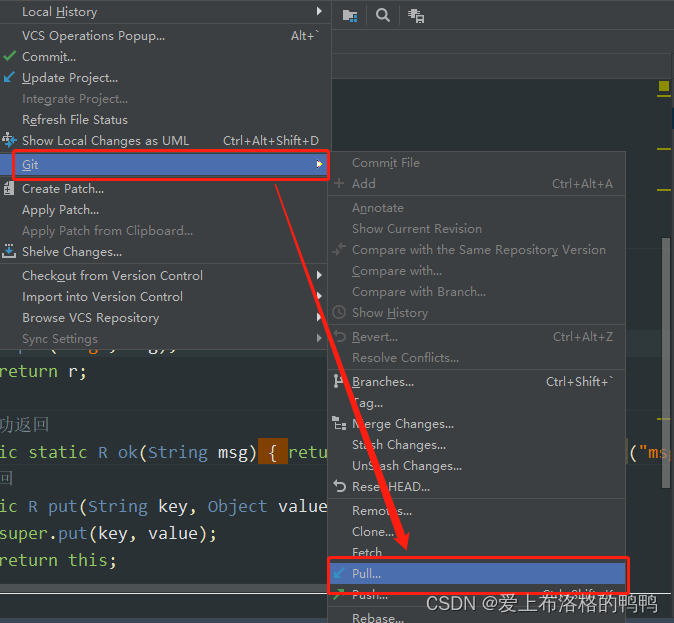Select Reset HEAD... in Git submenu
Viewport: 674px width, 623px height.
(477, 487)
